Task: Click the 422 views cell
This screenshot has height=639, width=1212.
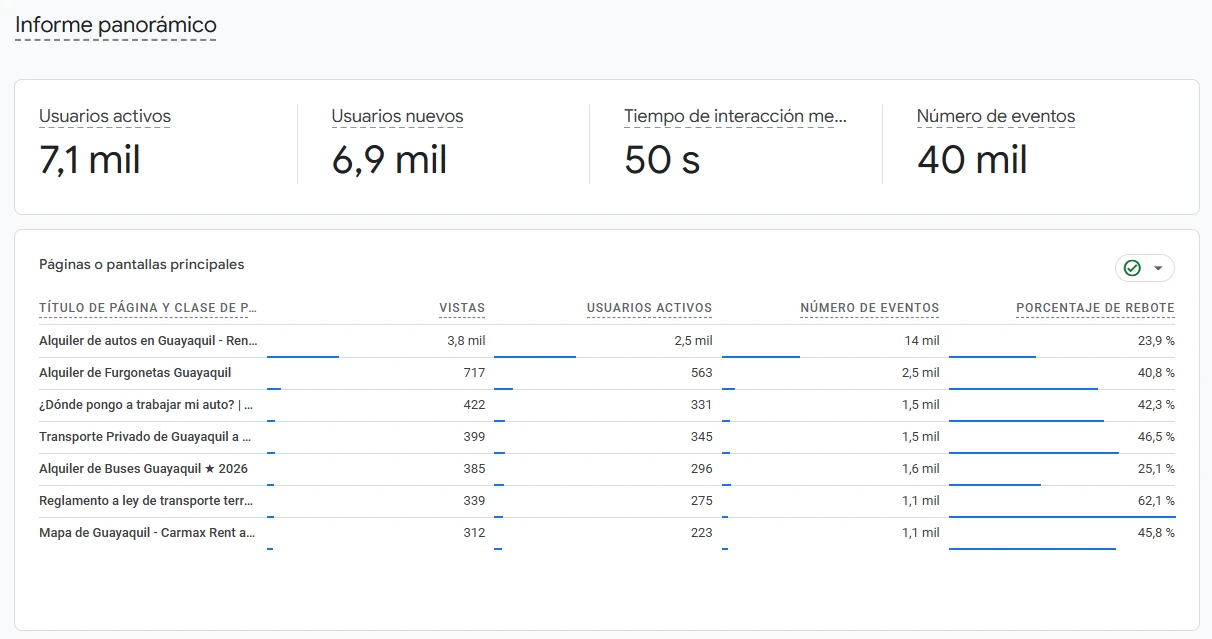Action: [x=474, y=405]
